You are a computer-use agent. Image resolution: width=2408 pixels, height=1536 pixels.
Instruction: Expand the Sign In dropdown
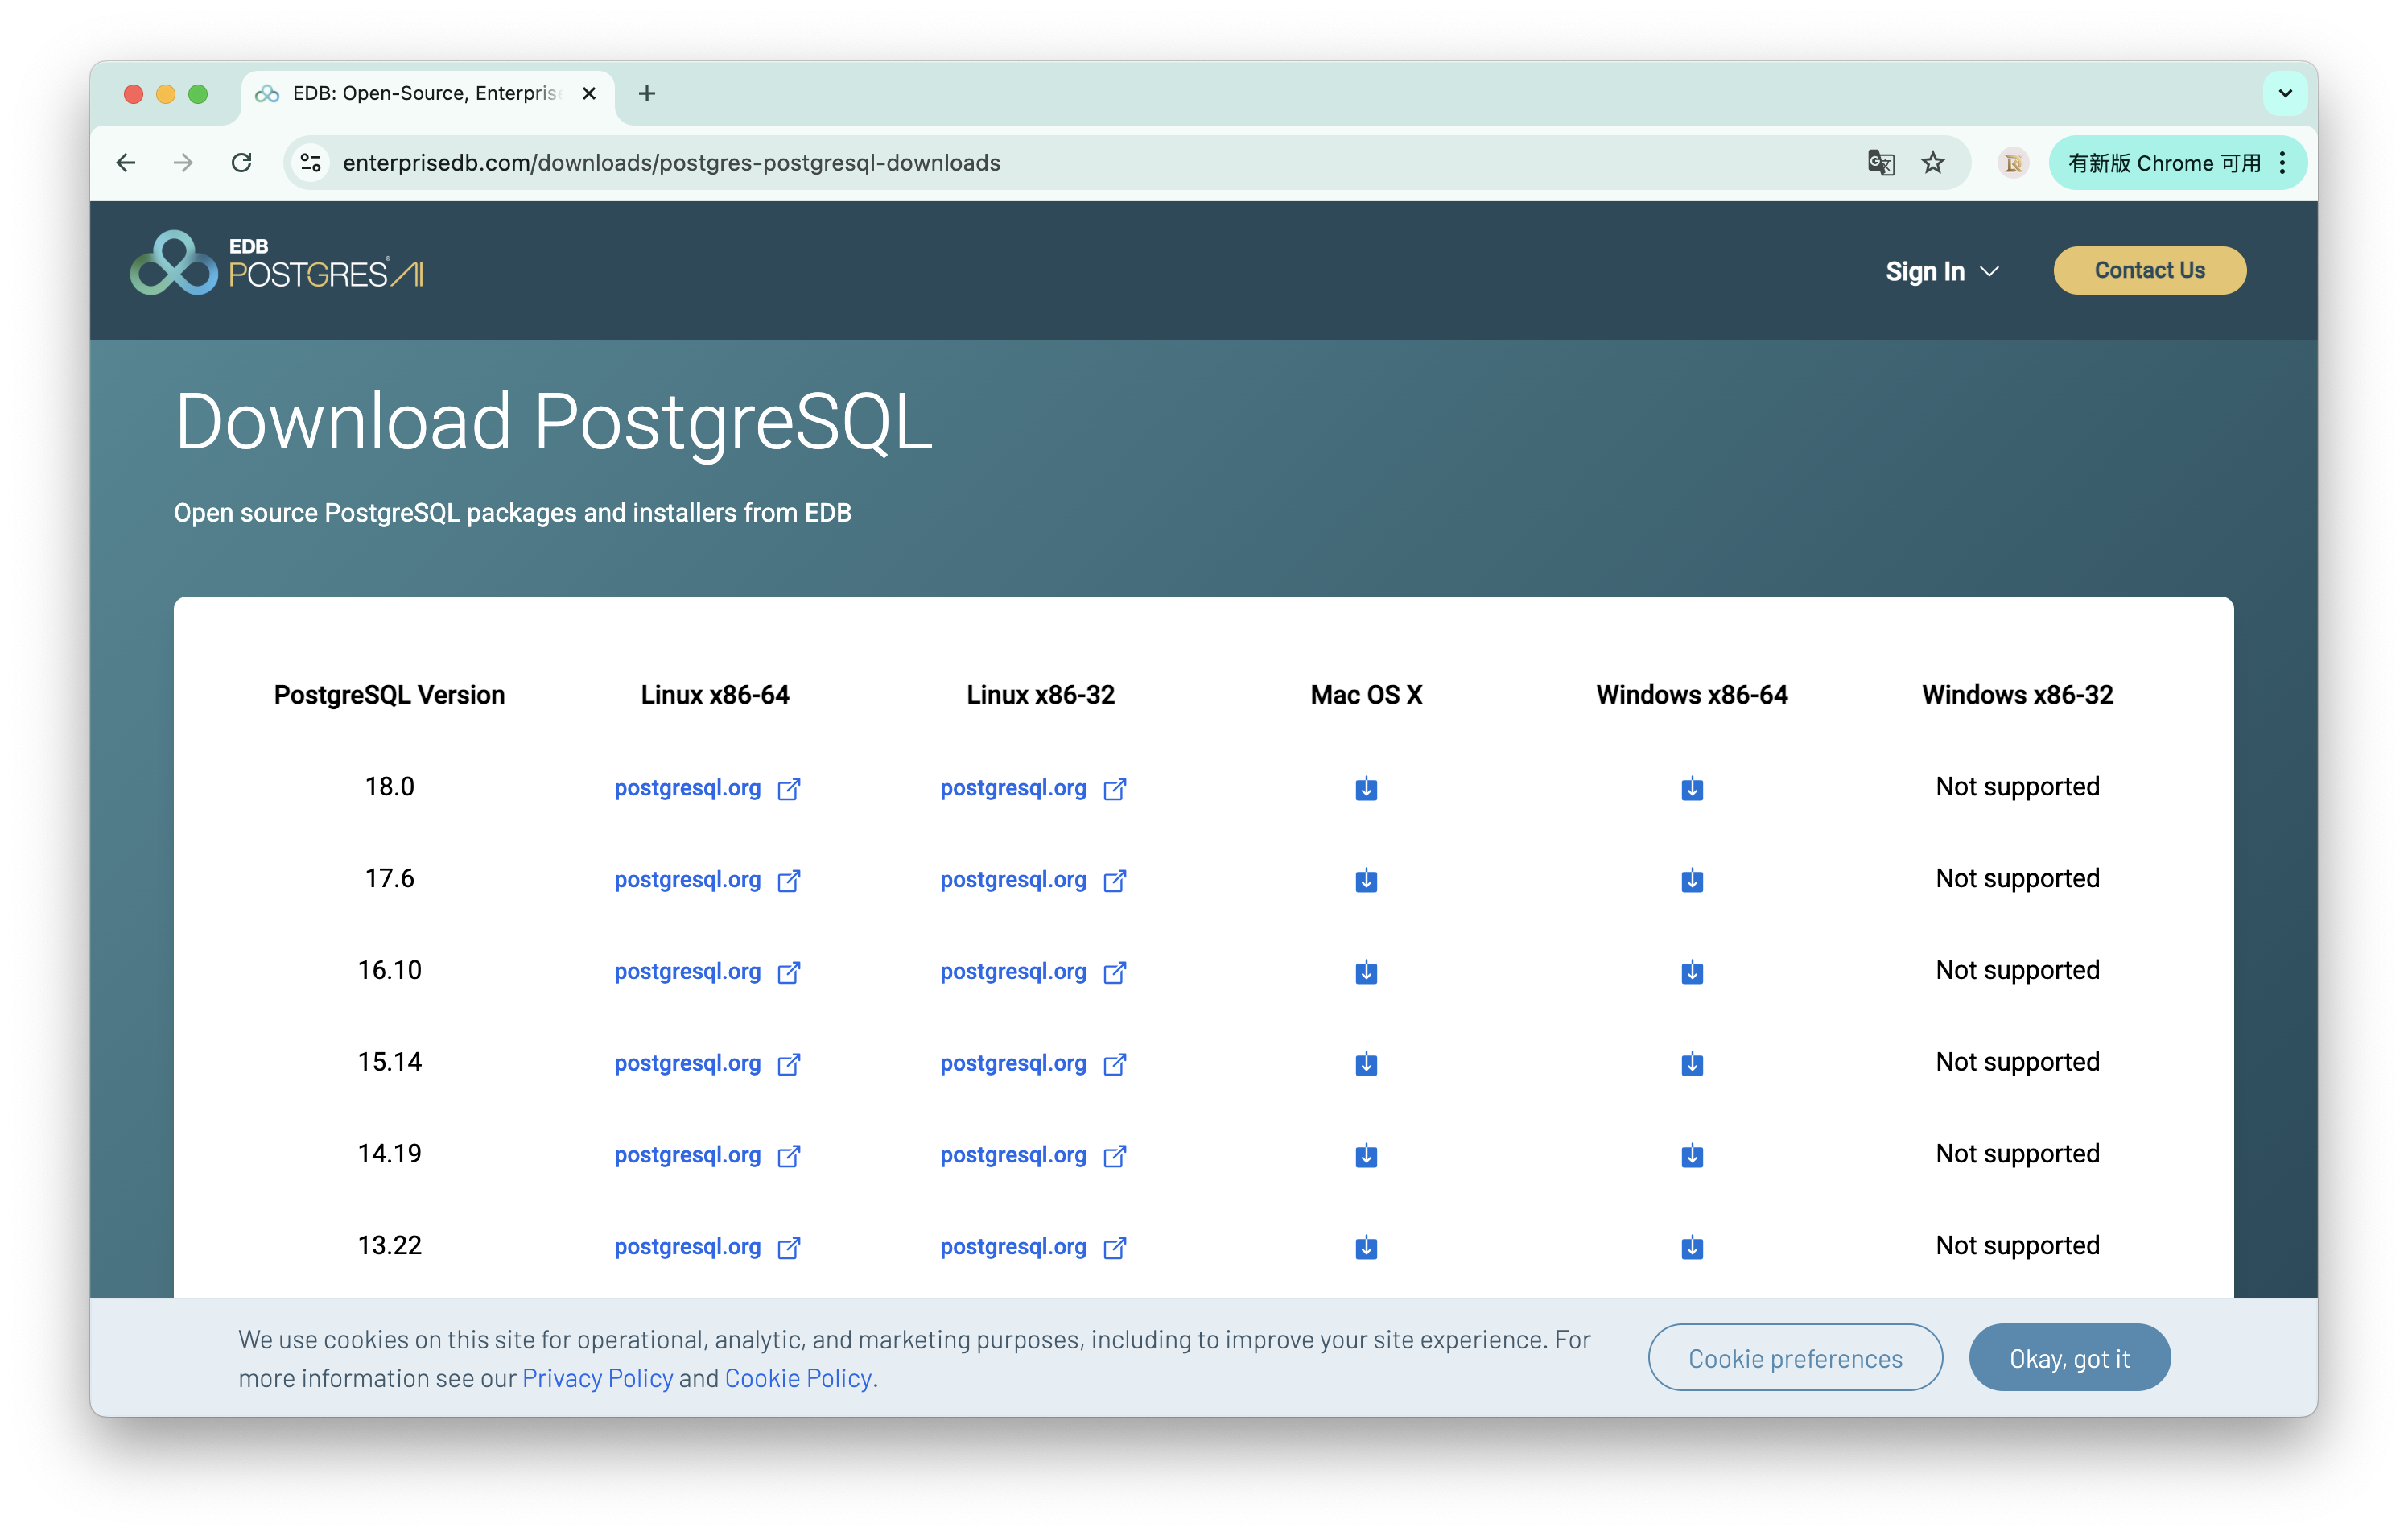[x=1941, y=272]
